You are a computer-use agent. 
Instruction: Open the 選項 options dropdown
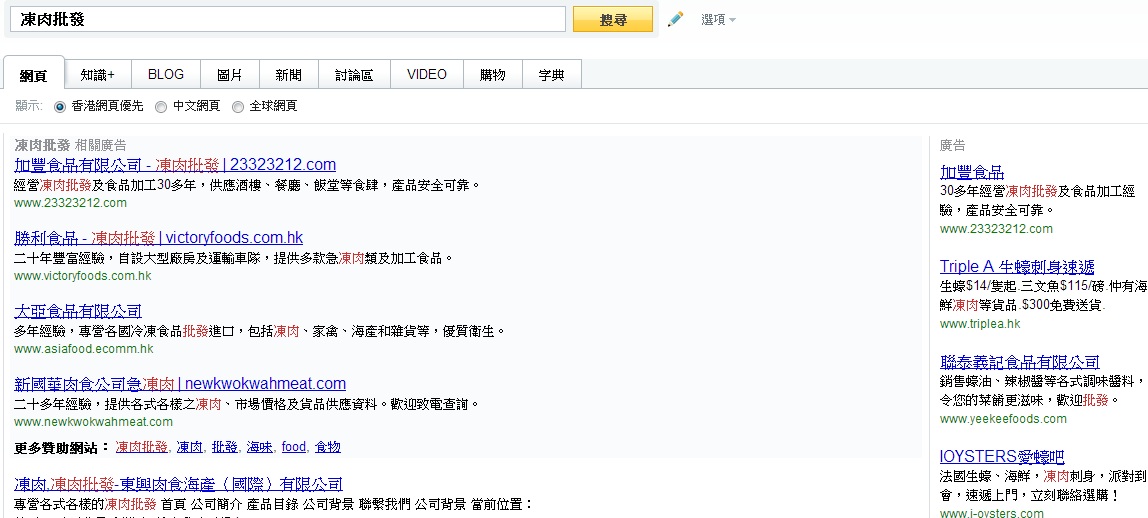coord(718,20)
